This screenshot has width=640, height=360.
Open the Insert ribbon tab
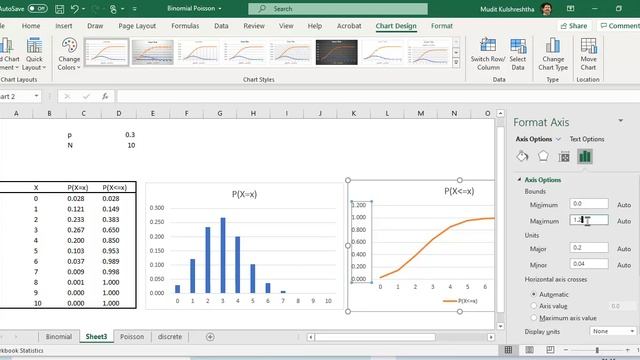64,26
